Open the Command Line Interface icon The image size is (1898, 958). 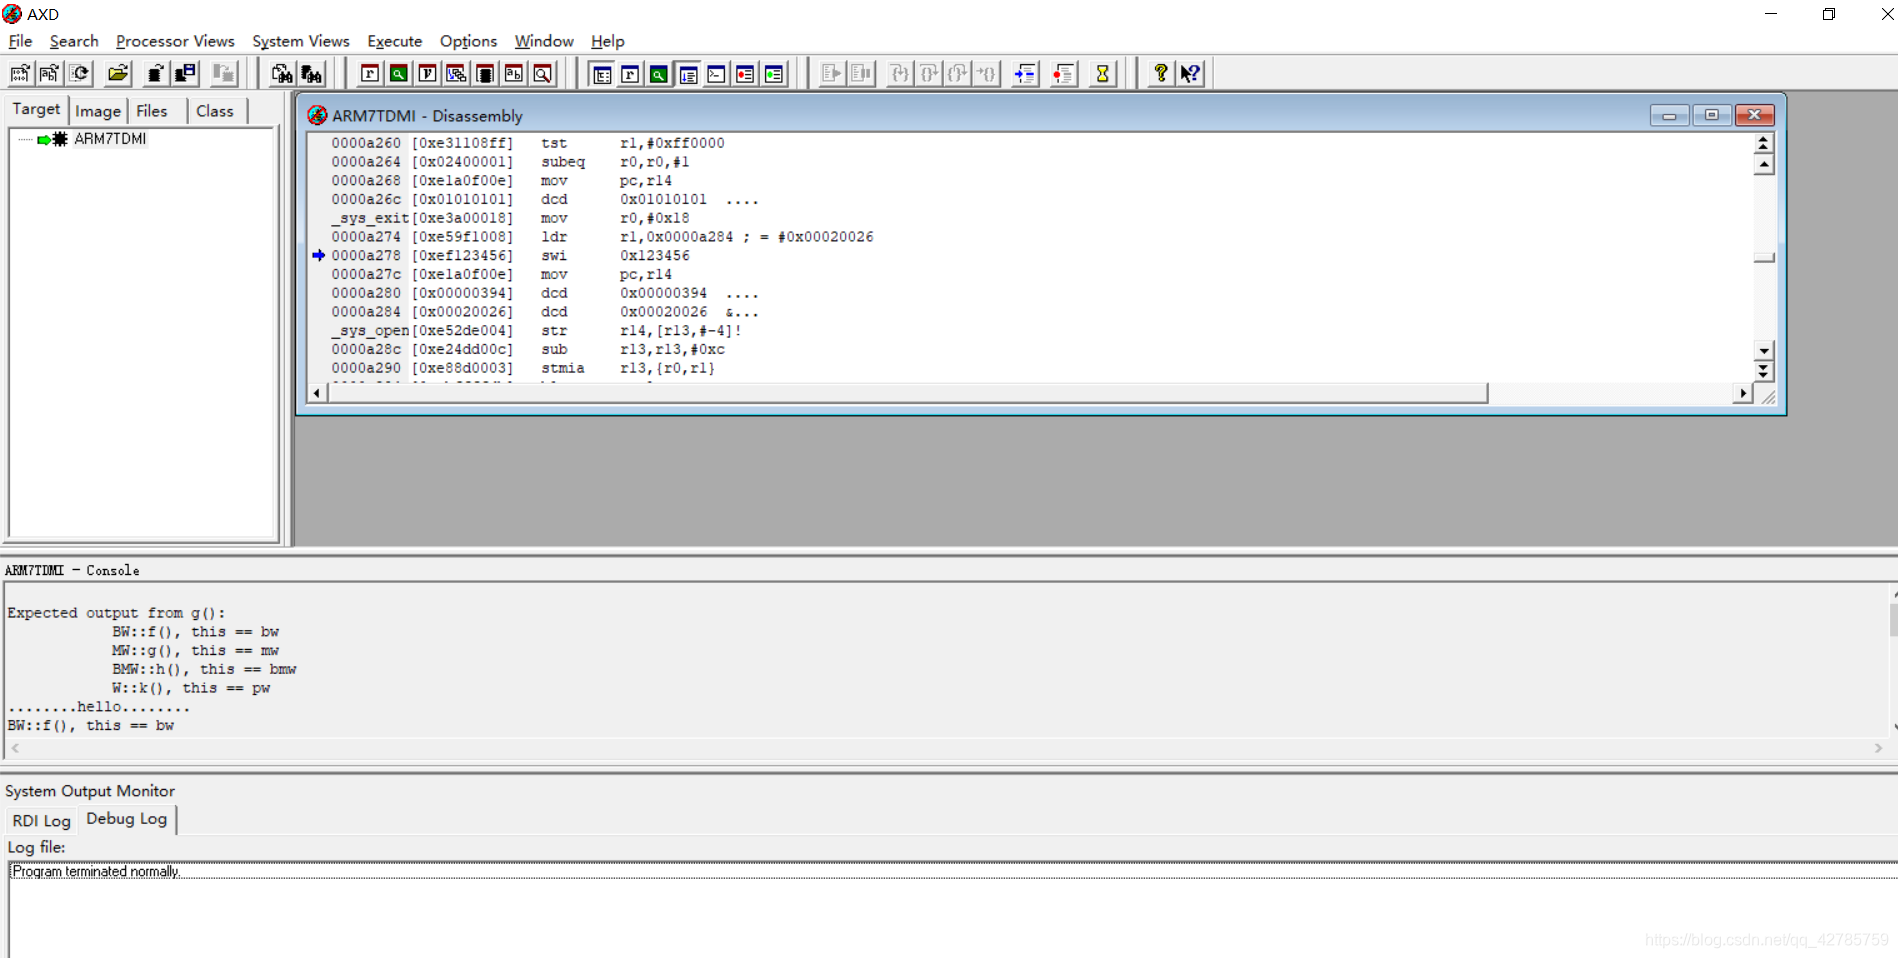[x=717, y=74]
